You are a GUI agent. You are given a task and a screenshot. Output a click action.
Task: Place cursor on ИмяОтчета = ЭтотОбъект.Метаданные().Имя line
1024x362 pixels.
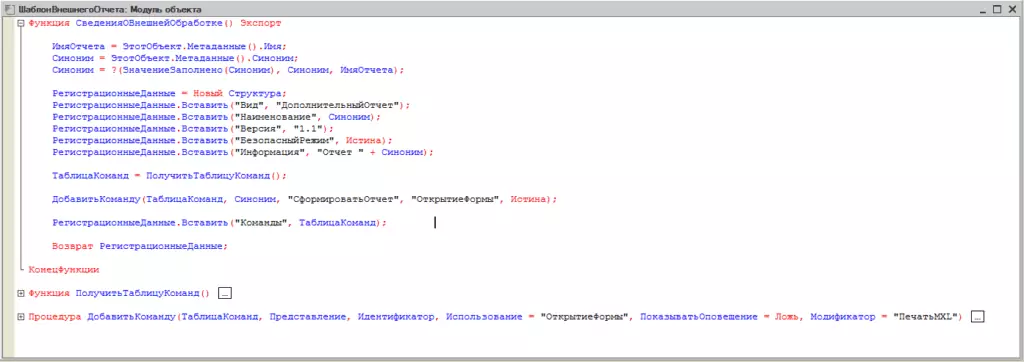[x=170, y=47]
